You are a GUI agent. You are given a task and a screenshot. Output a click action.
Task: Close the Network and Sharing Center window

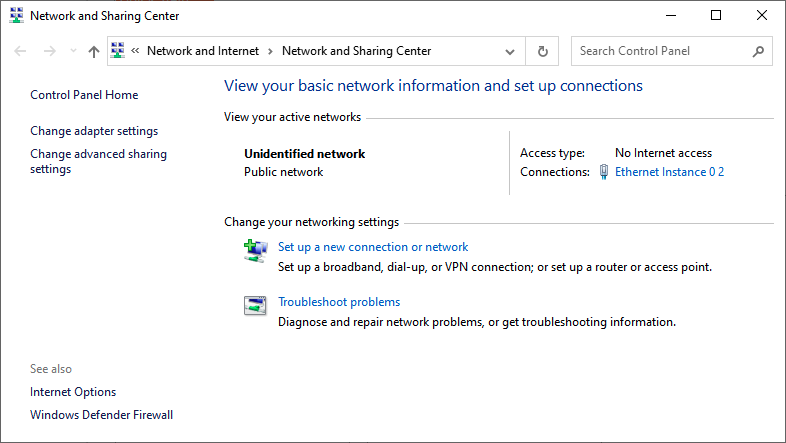click(x=761, y=16)
